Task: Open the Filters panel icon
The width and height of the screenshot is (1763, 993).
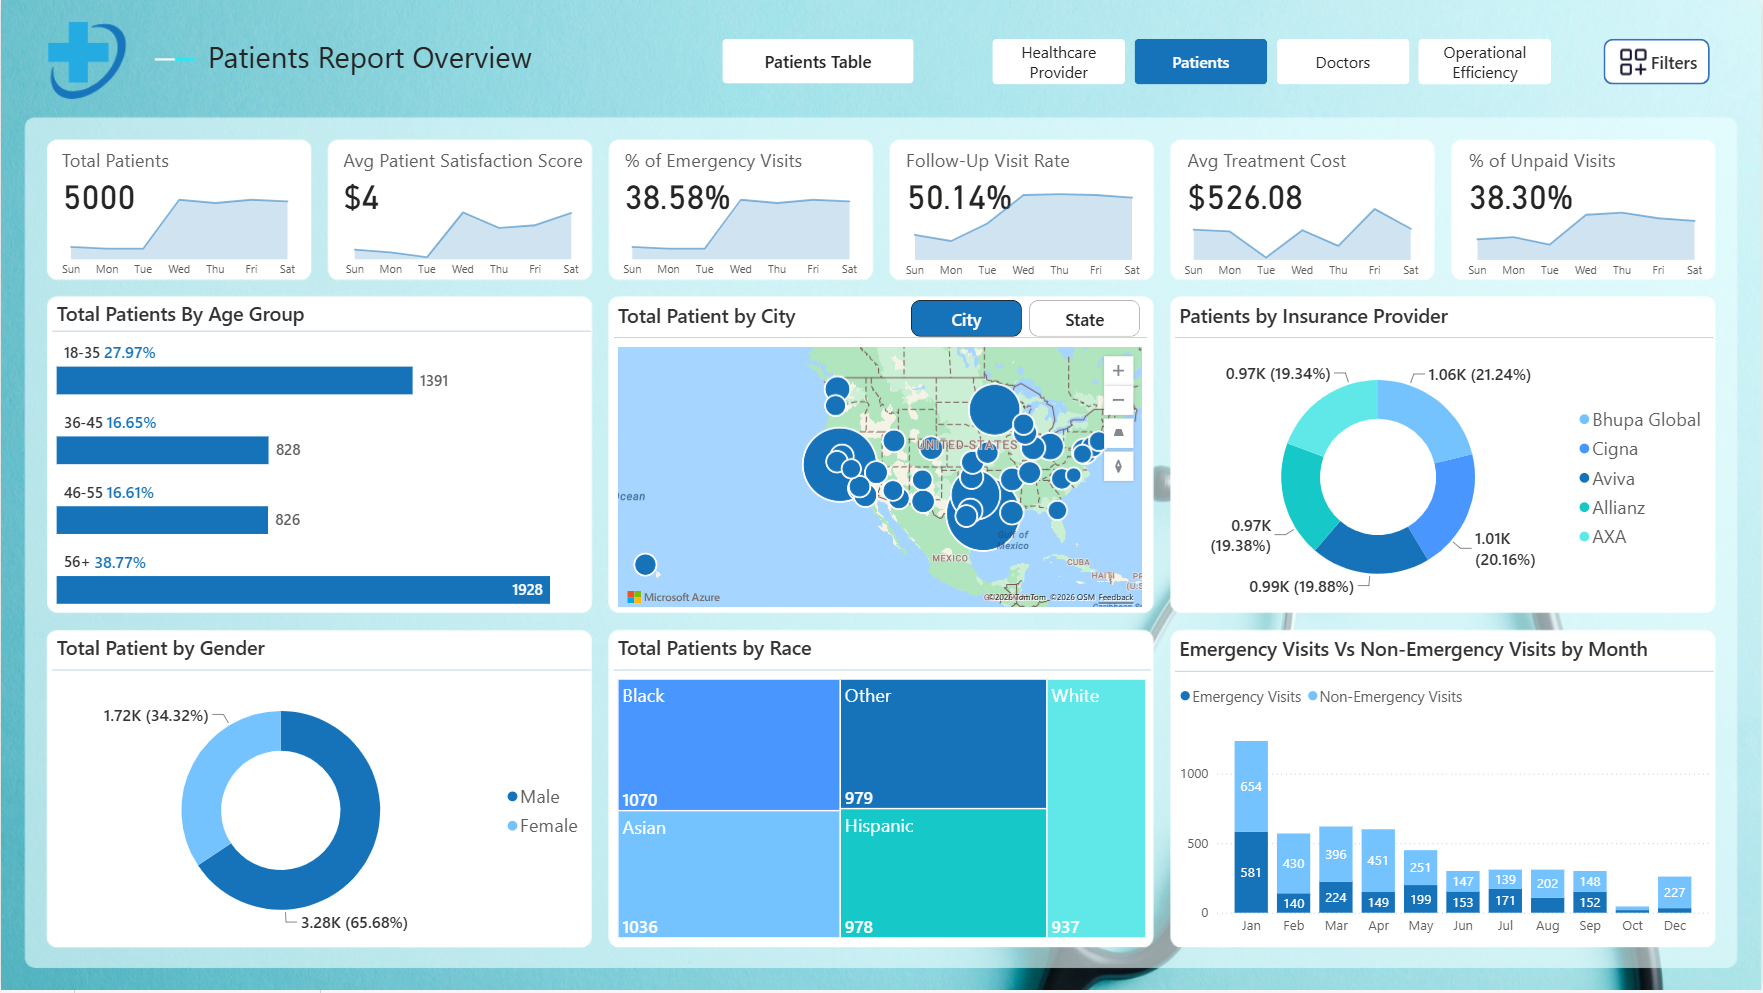Action: pos(1656,62)
